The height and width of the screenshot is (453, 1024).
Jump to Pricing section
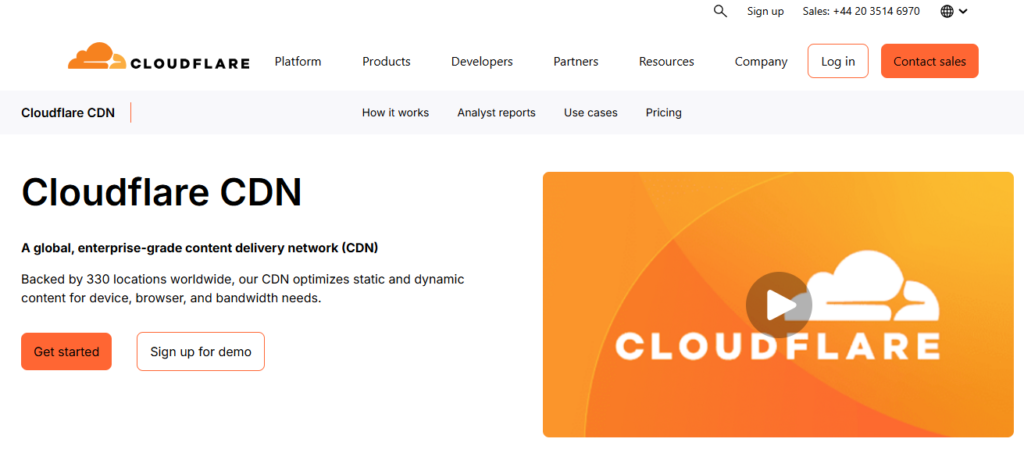coord(664,112)
